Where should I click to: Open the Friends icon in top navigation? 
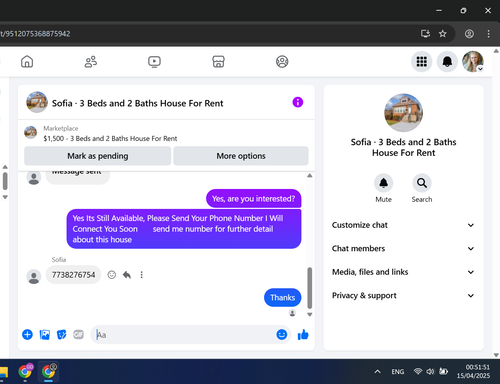point(91,62)
